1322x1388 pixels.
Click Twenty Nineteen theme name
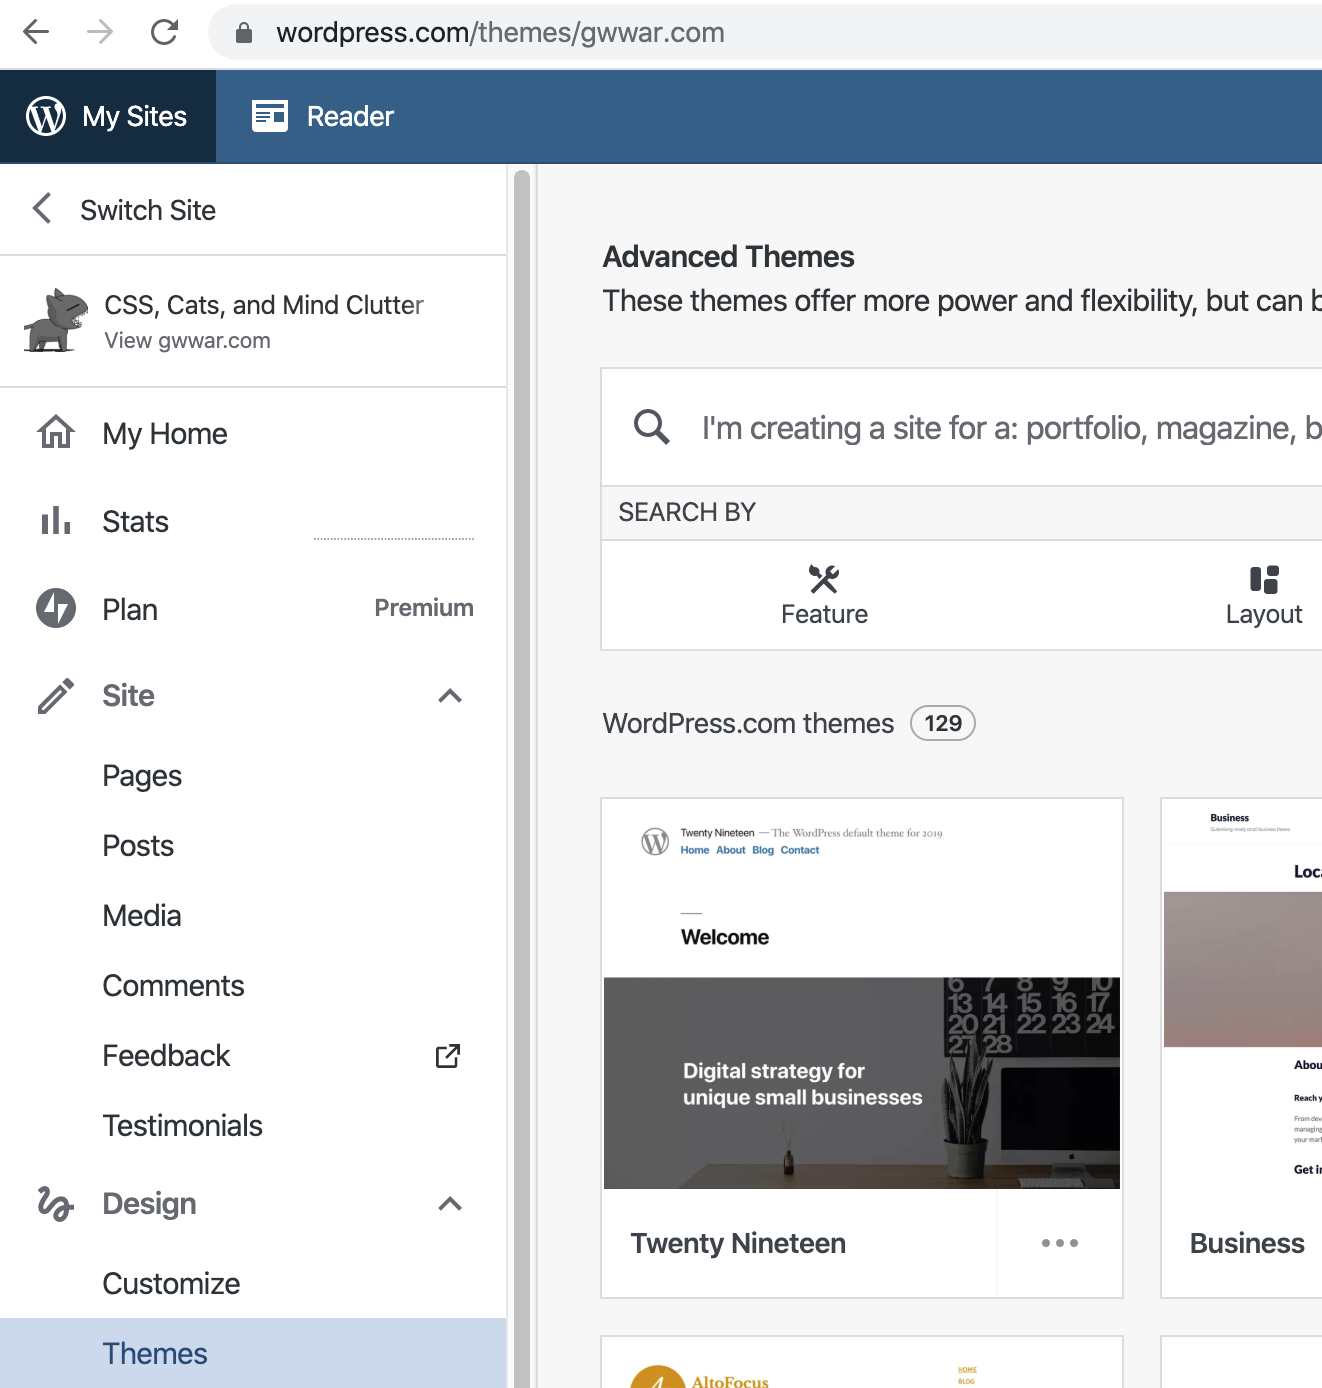[x=738, y=1243]
